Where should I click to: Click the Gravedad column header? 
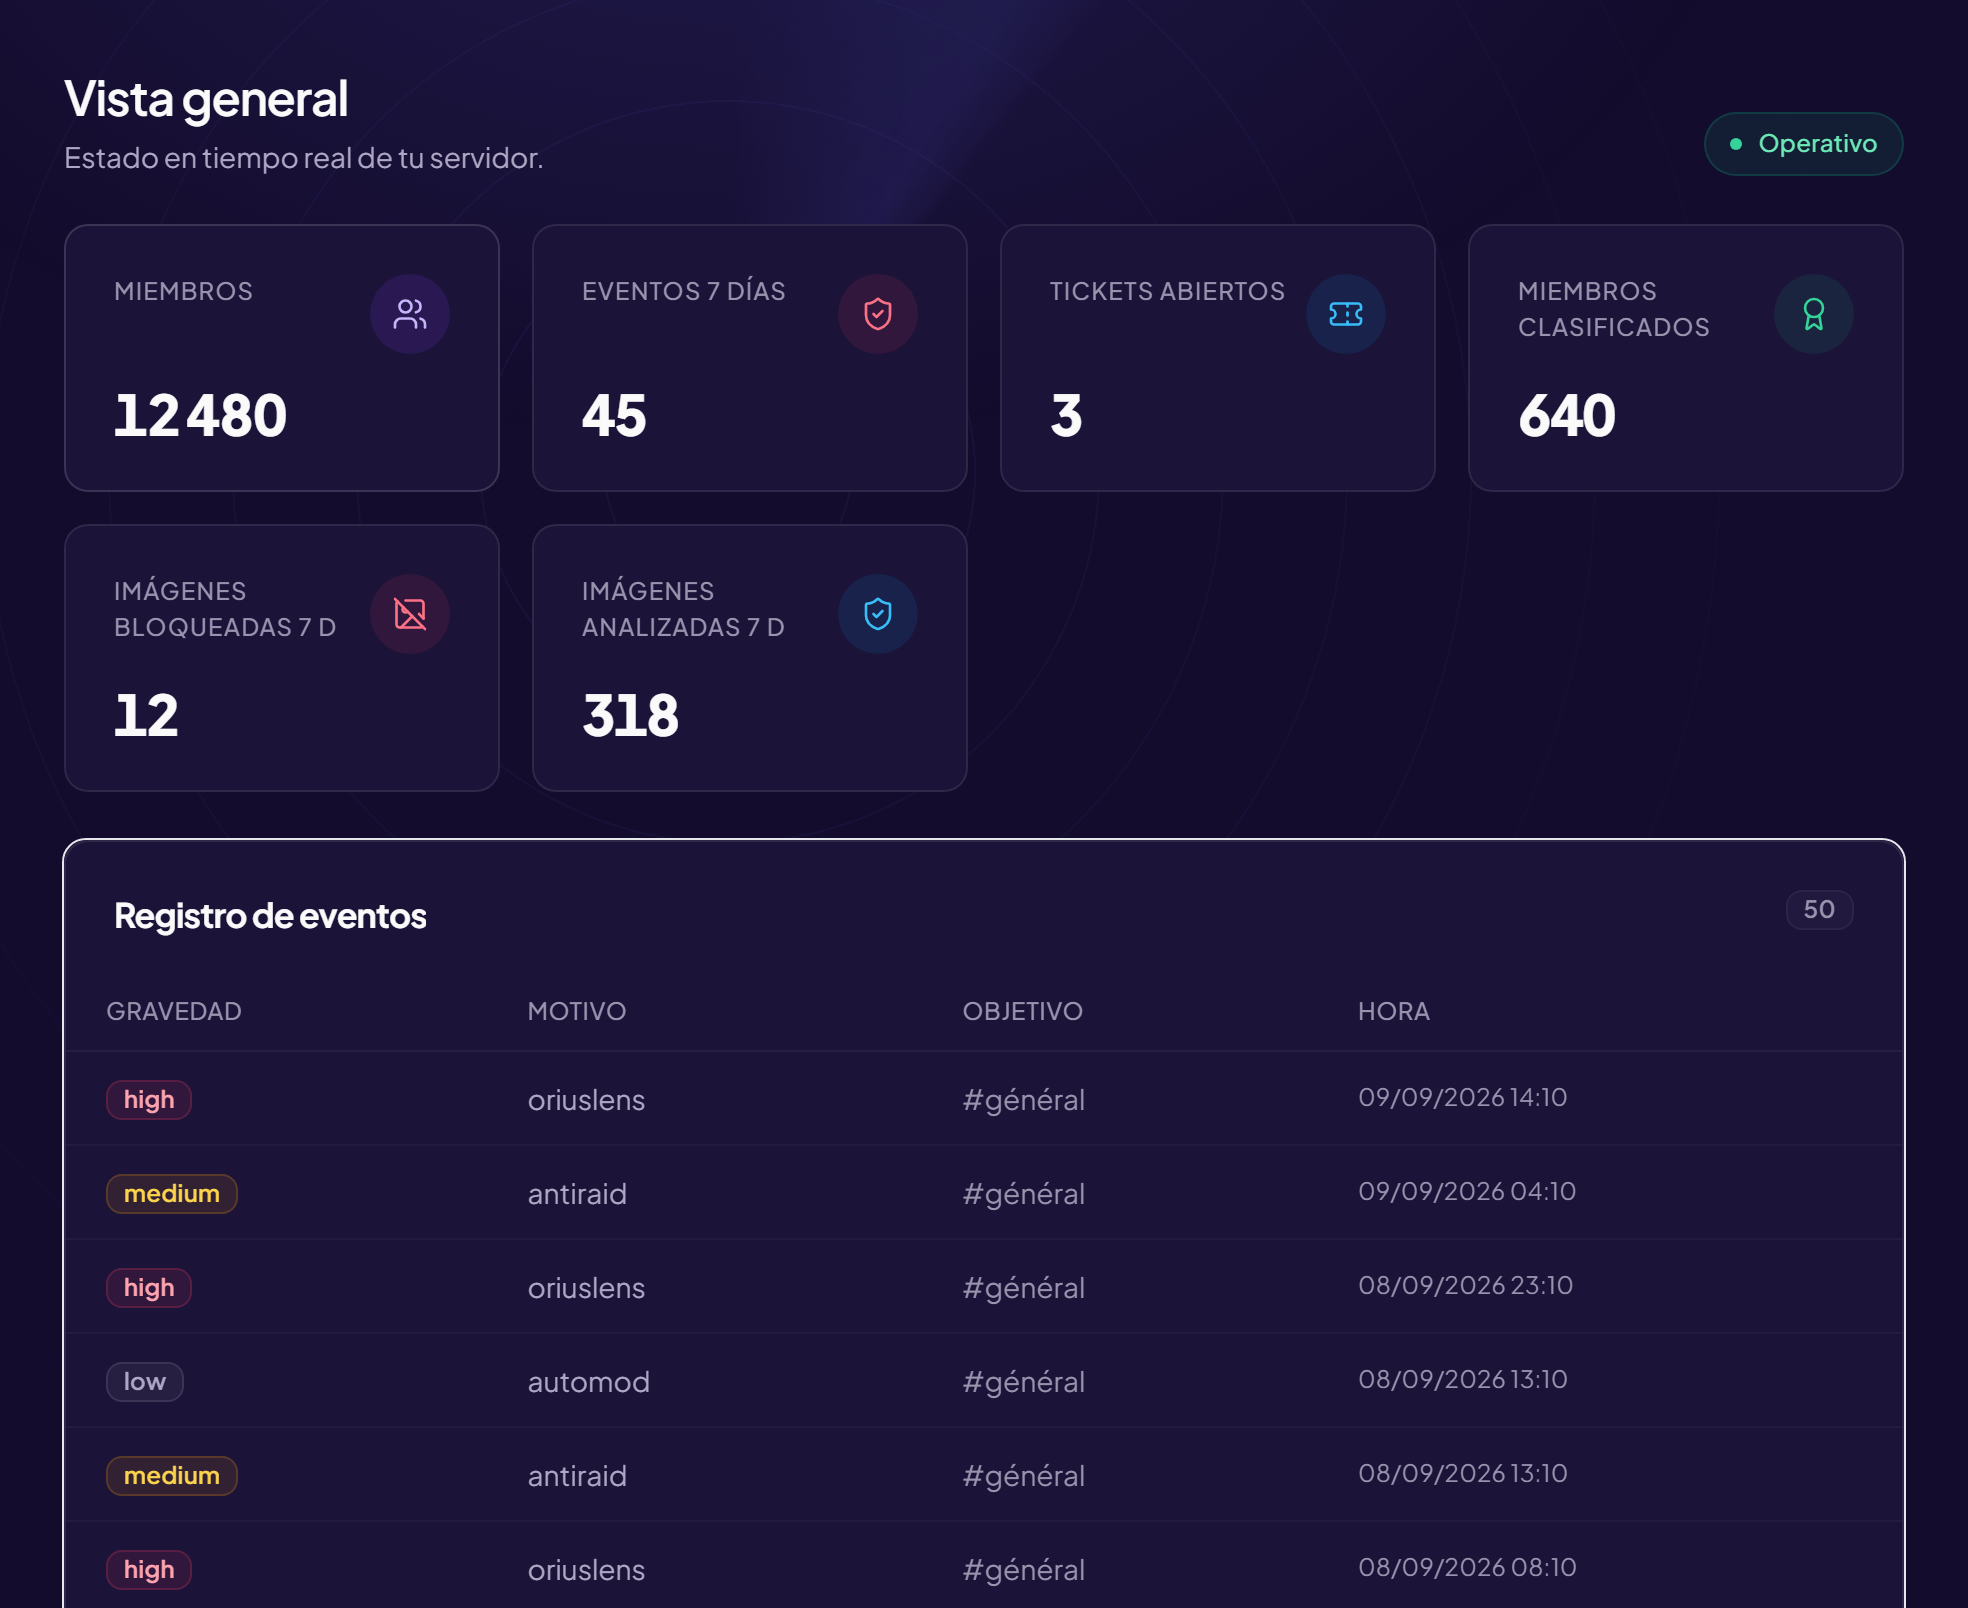(x=174, y=1011)
